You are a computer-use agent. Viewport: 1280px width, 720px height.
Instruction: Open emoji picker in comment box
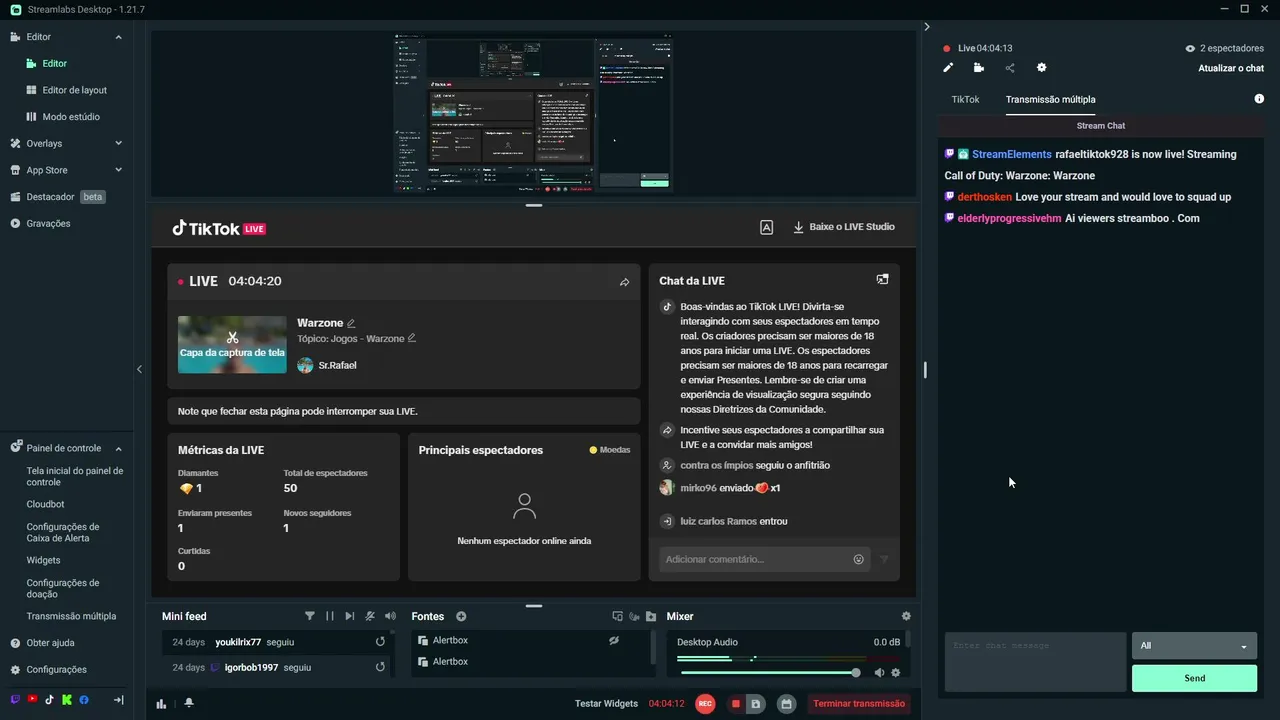(x=858, y=559)
